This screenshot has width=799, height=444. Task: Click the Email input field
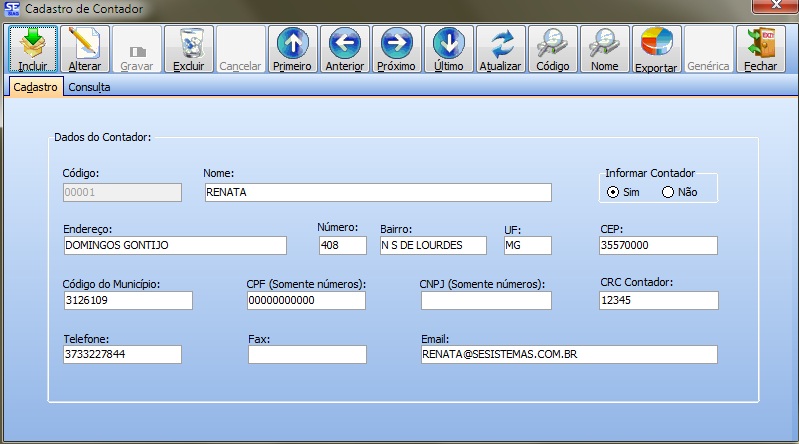568,354
